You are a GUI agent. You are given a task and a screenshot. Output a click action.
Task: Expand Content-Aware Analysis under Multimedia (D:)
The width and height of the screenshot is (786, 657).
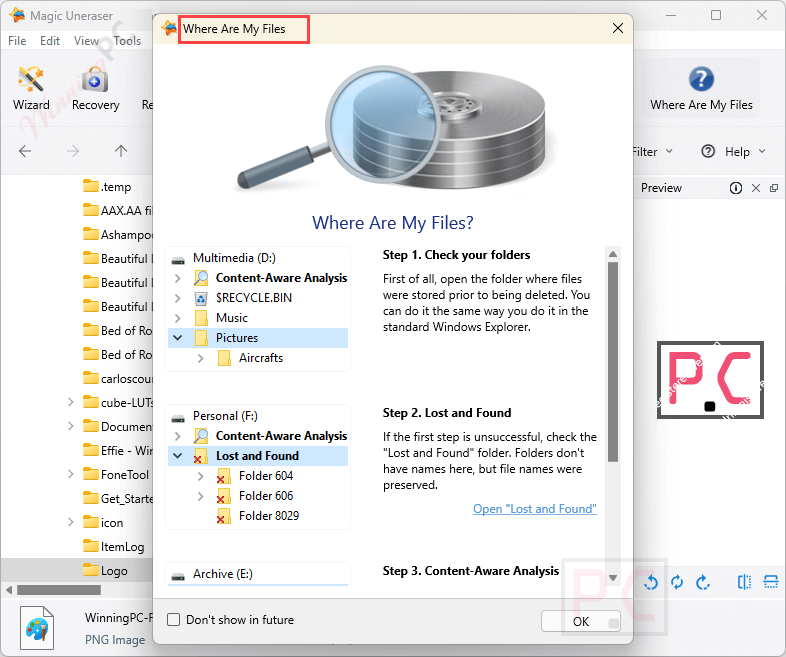tap(177, 278)
